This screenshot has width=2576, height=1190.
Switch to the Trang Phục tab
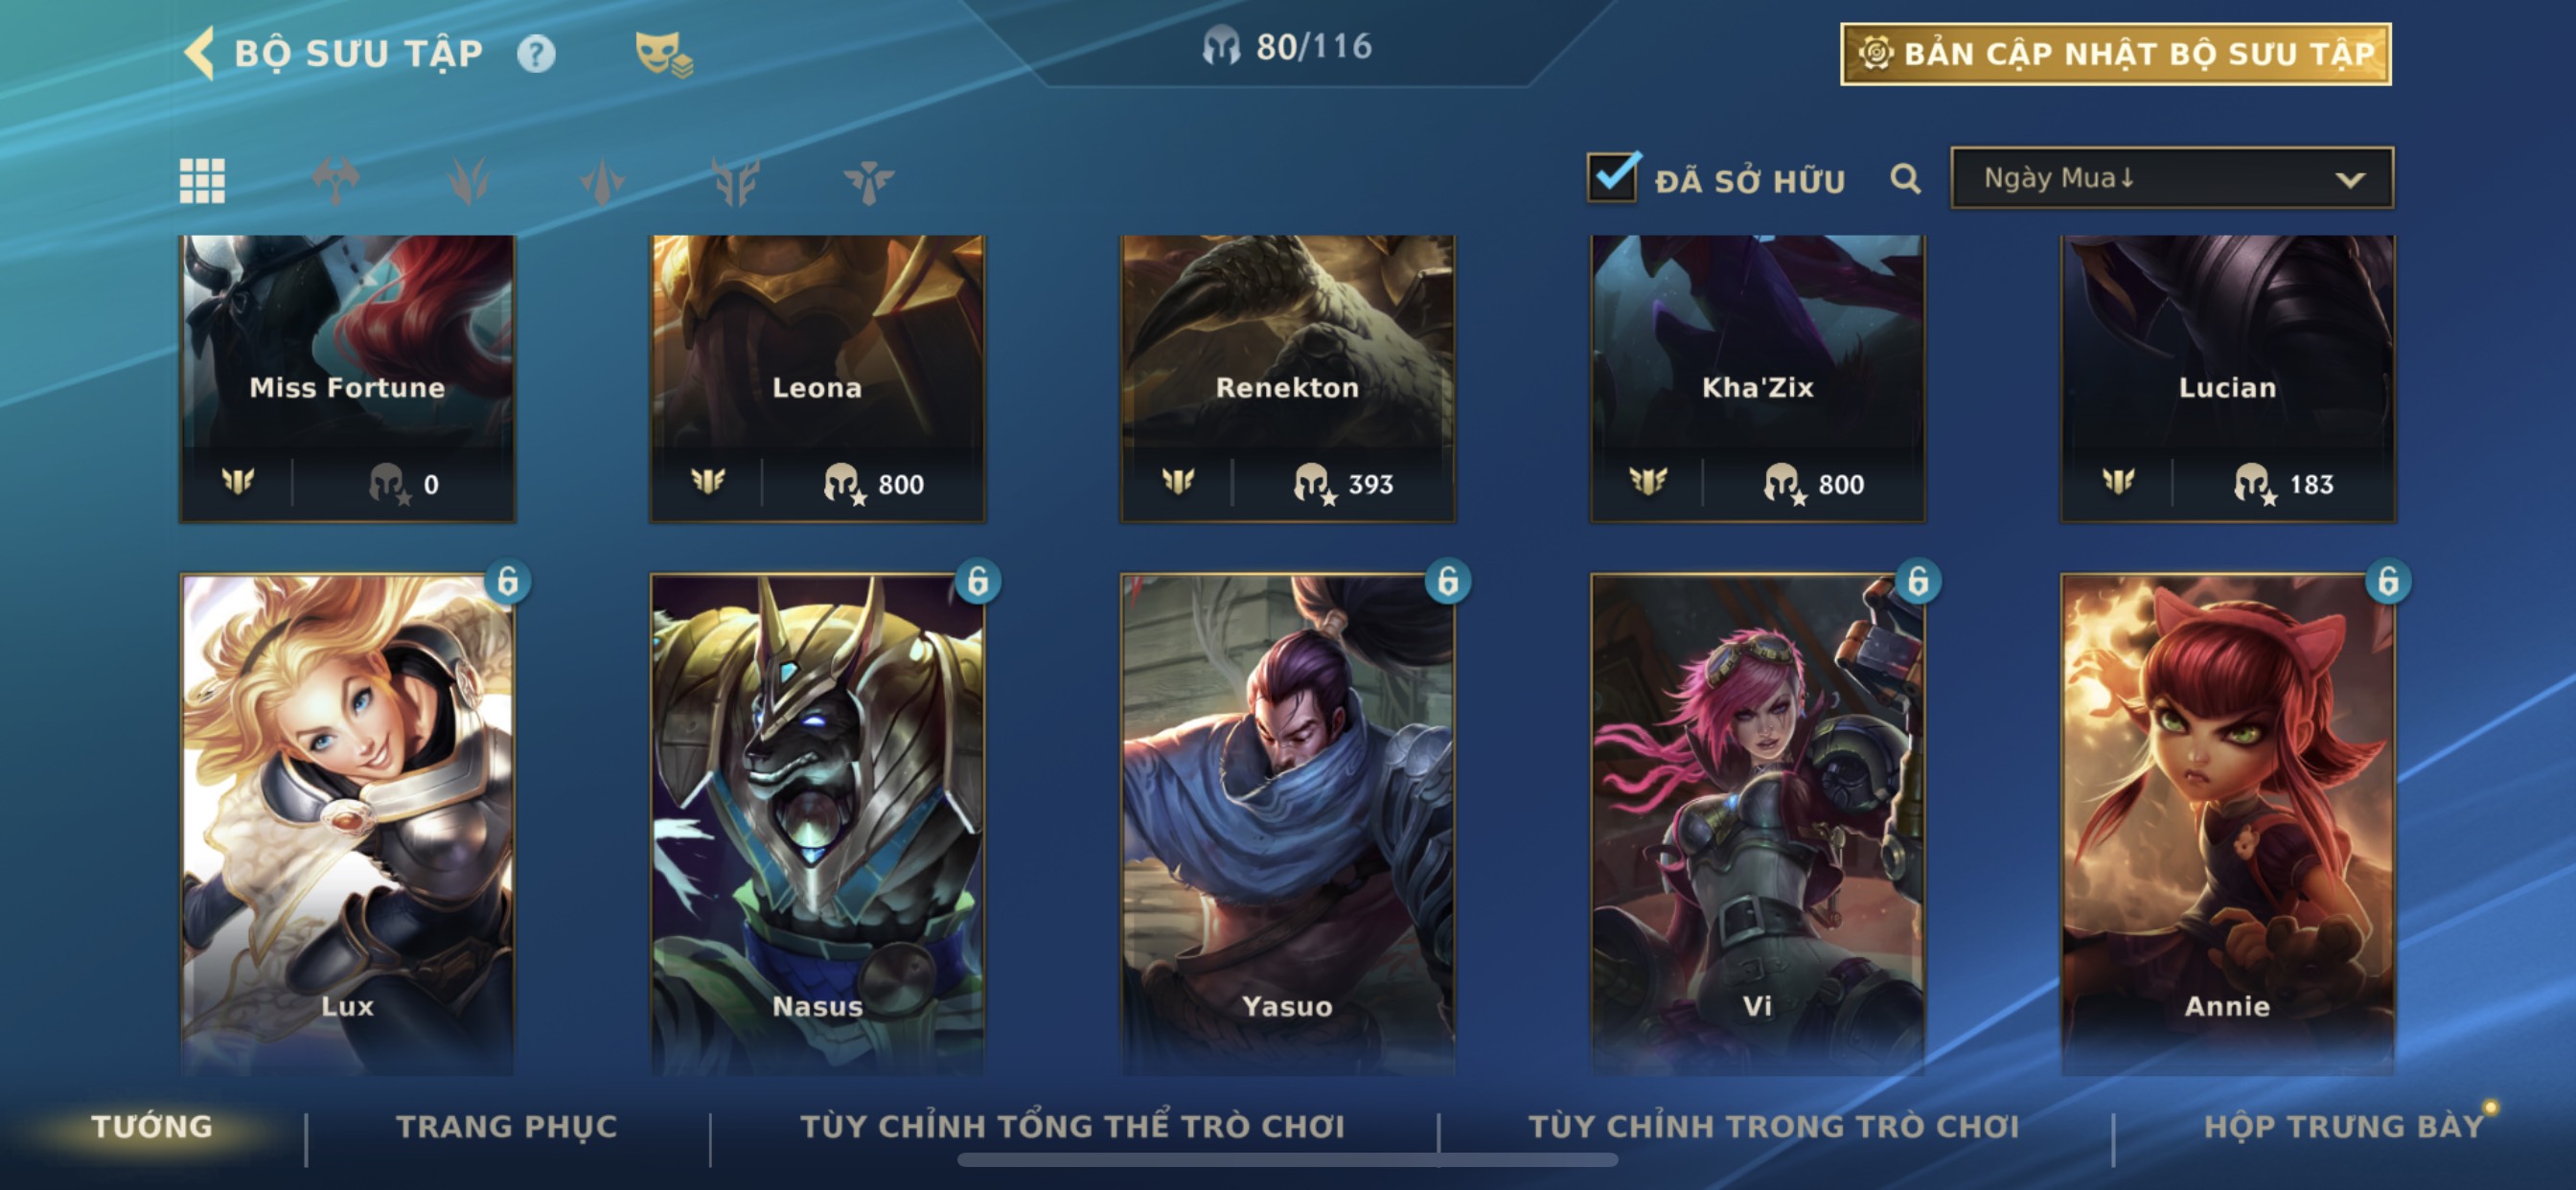(507, 1126)
